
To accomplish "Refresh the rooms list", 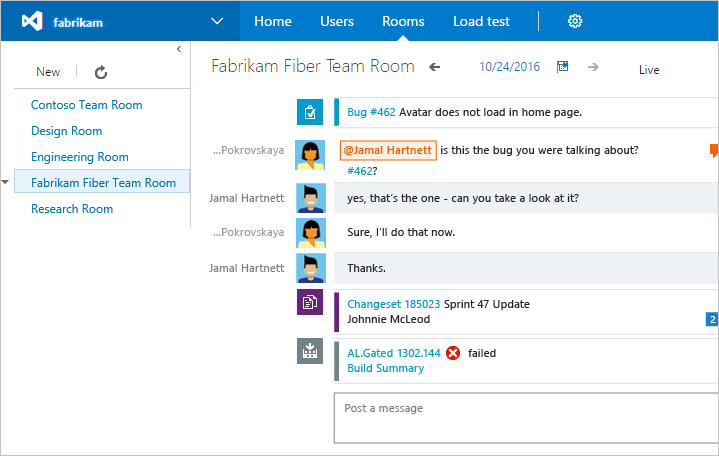I will 101,72.
